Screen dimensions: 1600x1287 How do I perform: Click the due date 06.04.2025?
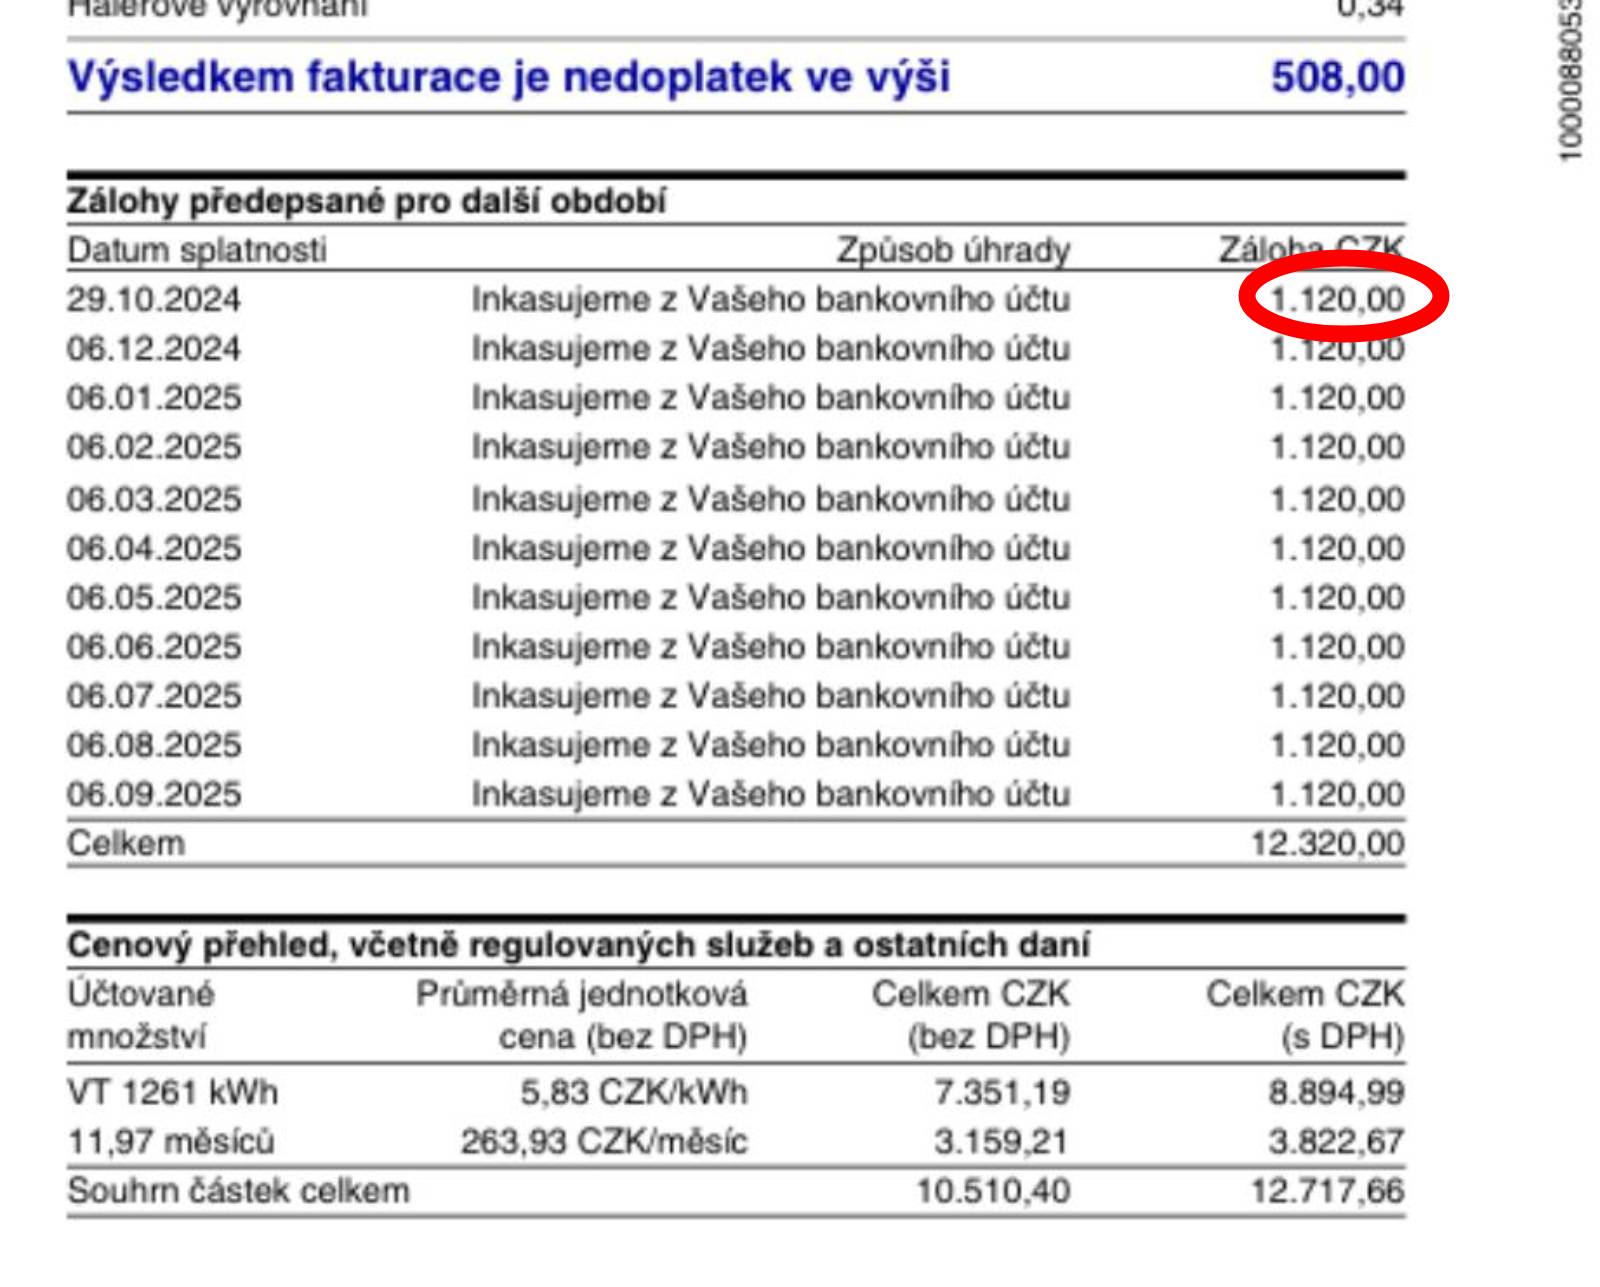pos(154,548)
